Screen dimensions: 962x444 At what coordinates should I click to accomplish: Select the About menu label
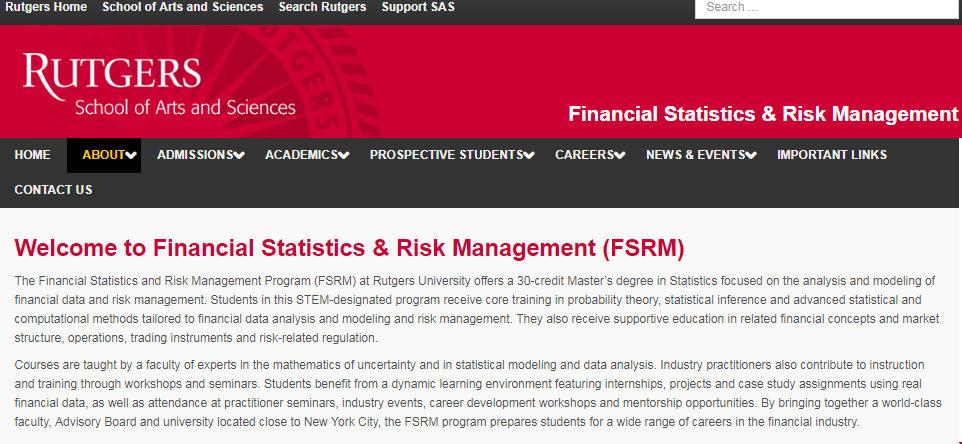[x=103, y=155]
